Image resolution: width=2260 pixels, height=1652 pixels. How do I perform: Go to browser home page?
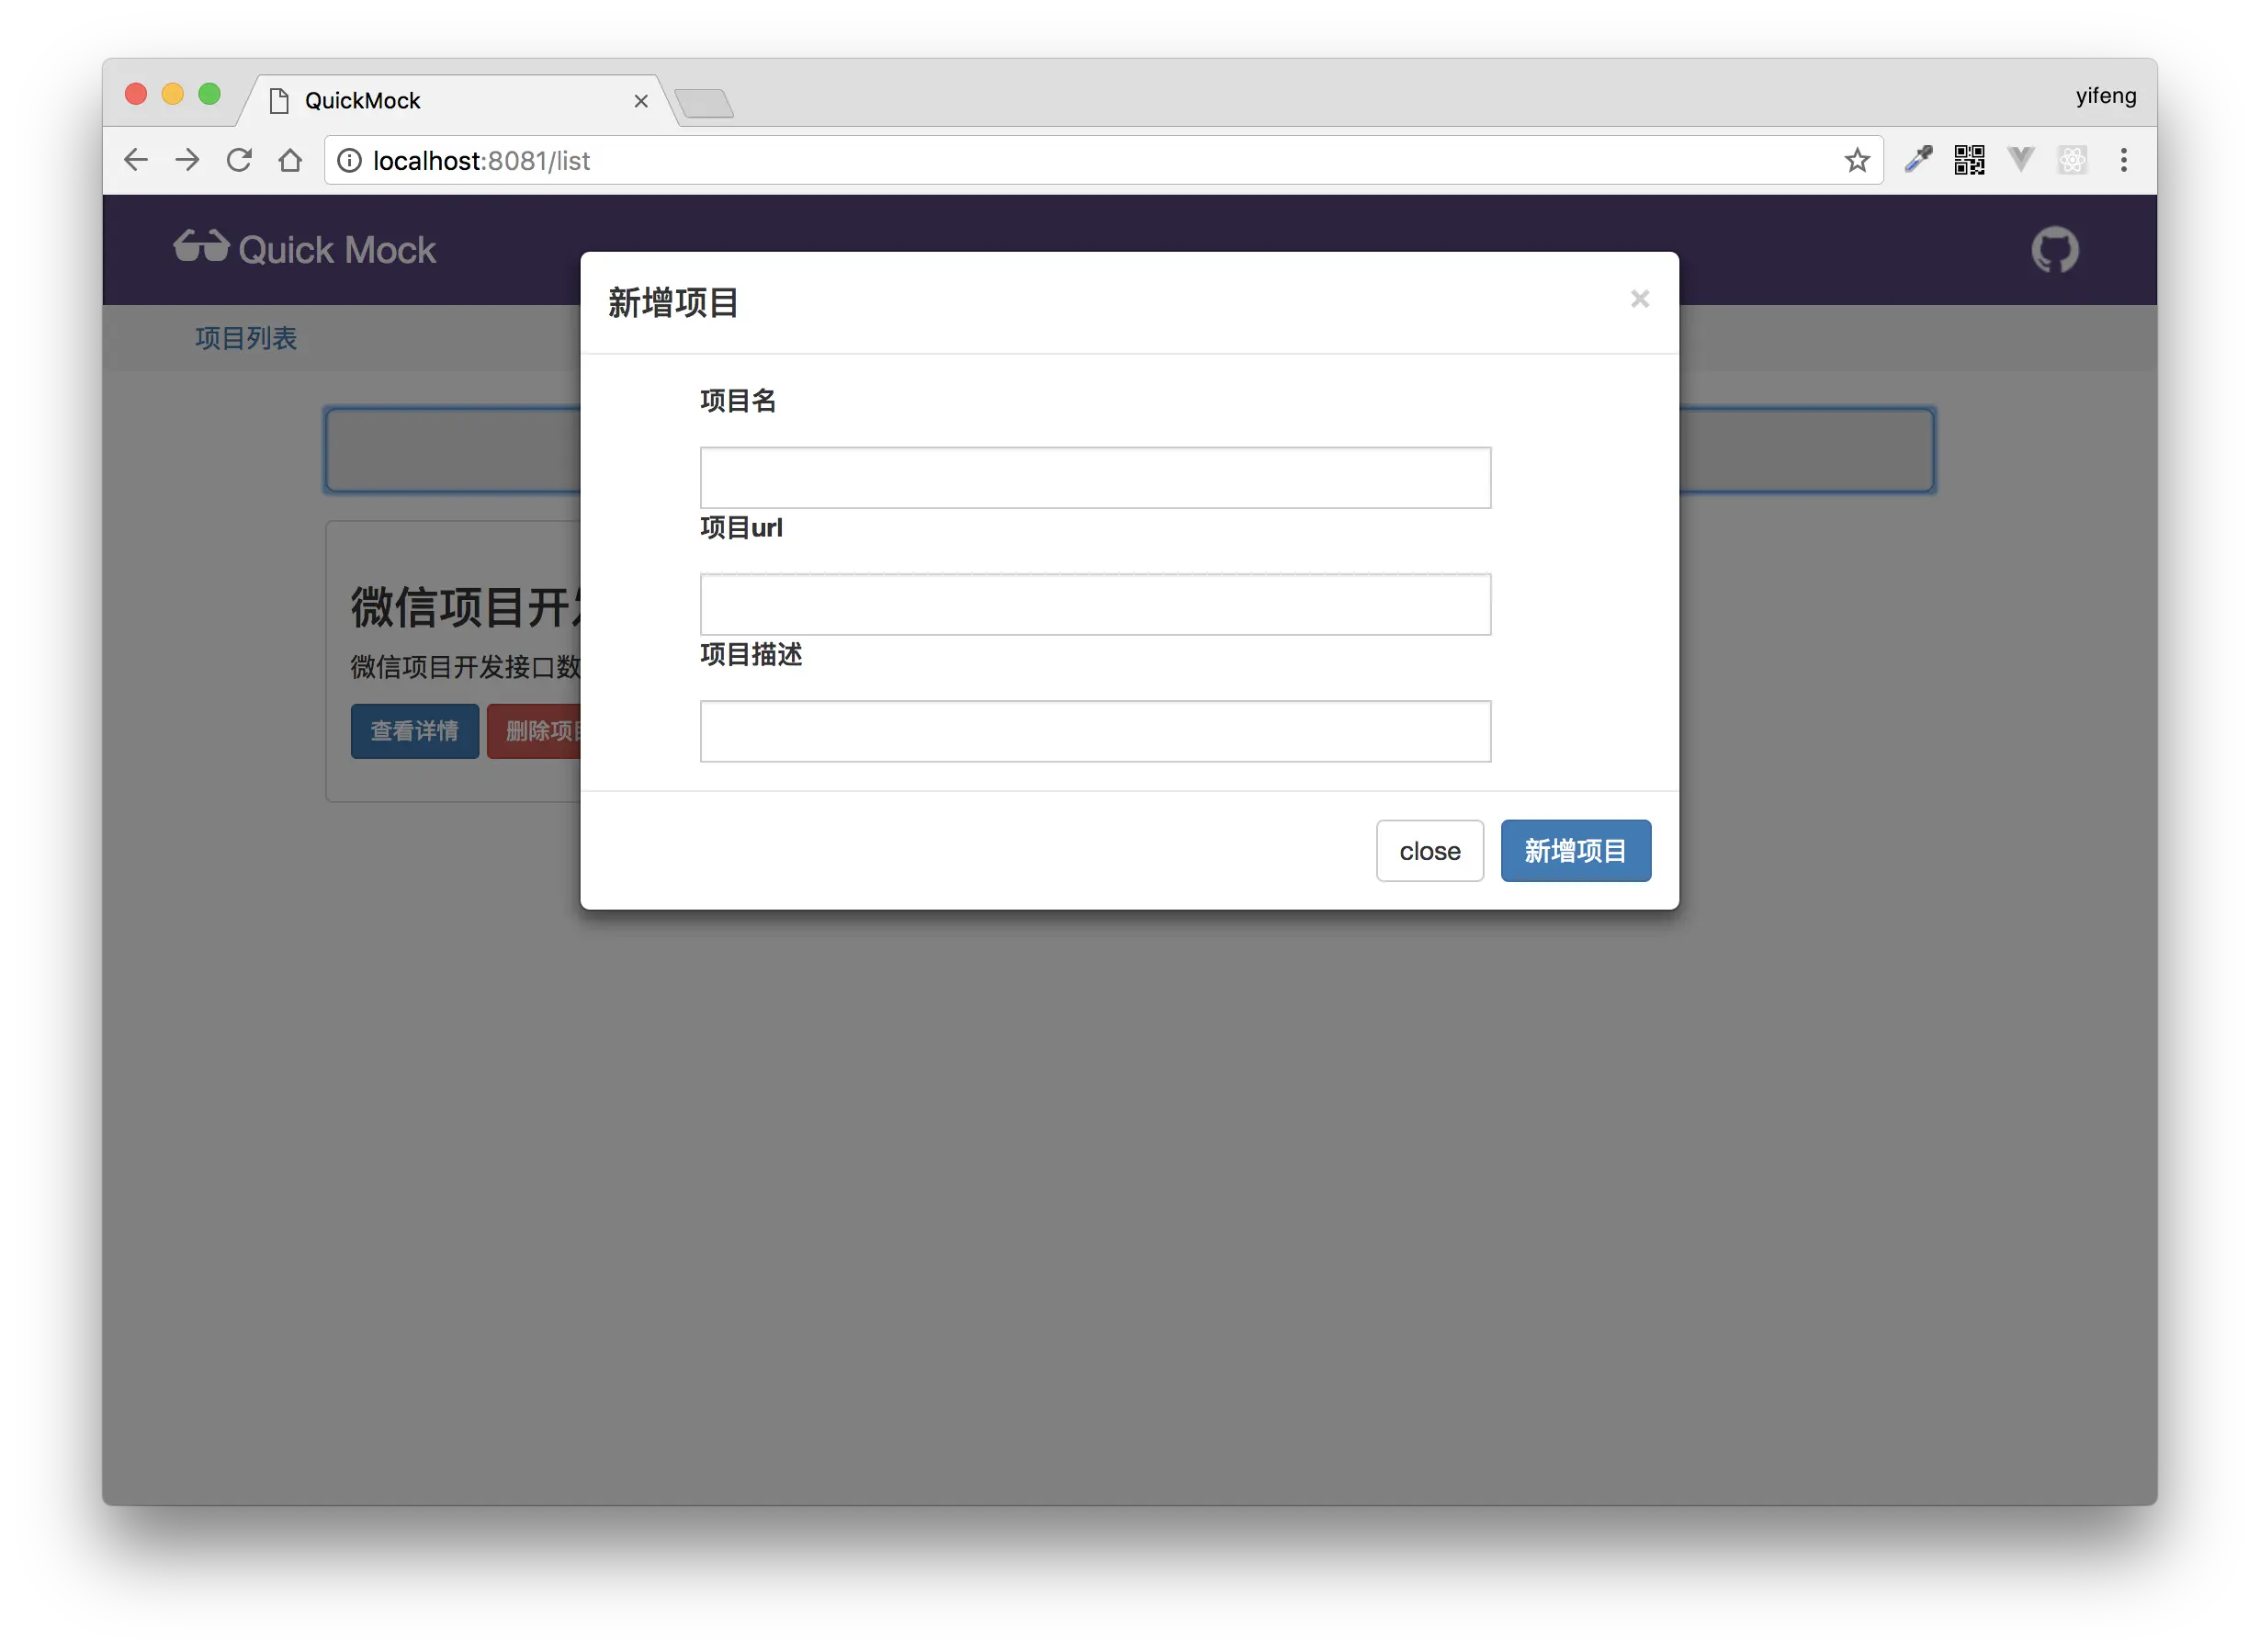(x=290, y=160)
